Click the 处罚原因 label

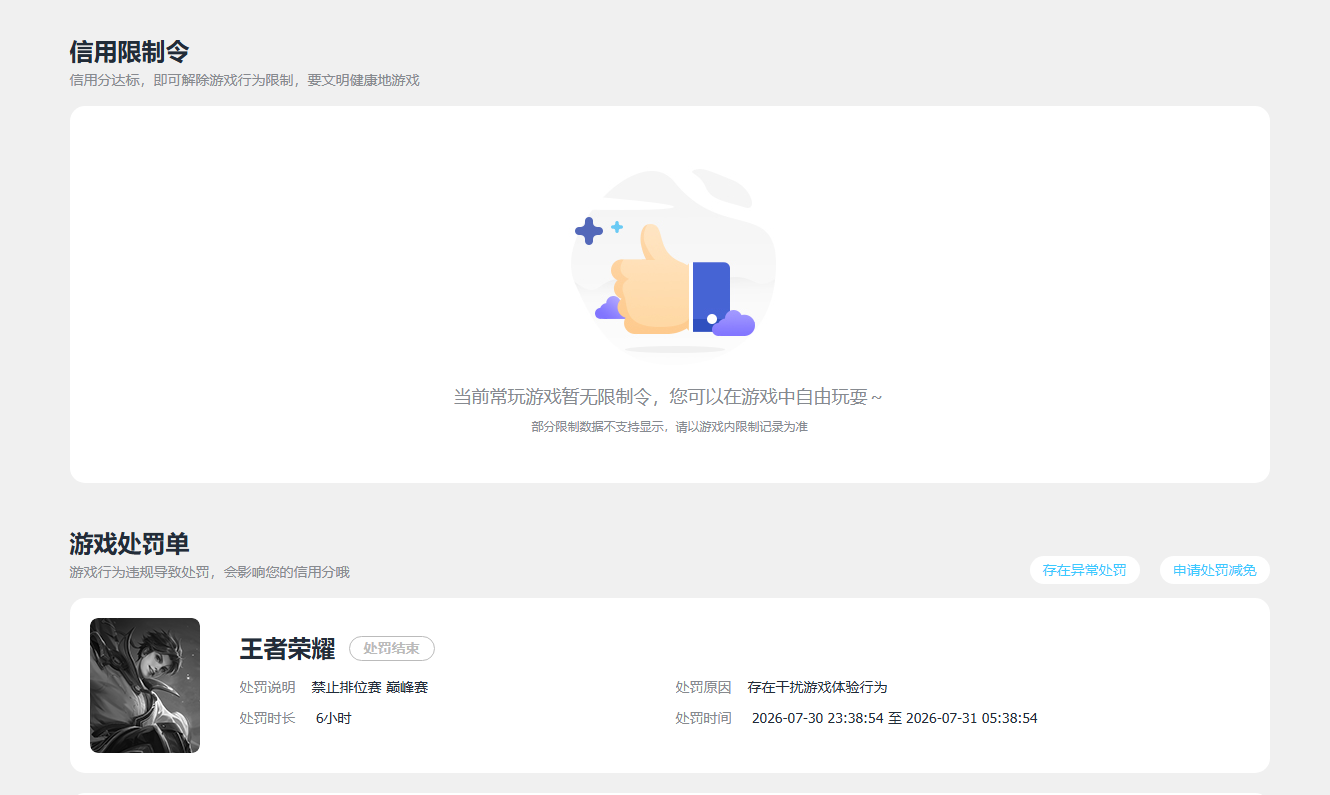point(703,687)
